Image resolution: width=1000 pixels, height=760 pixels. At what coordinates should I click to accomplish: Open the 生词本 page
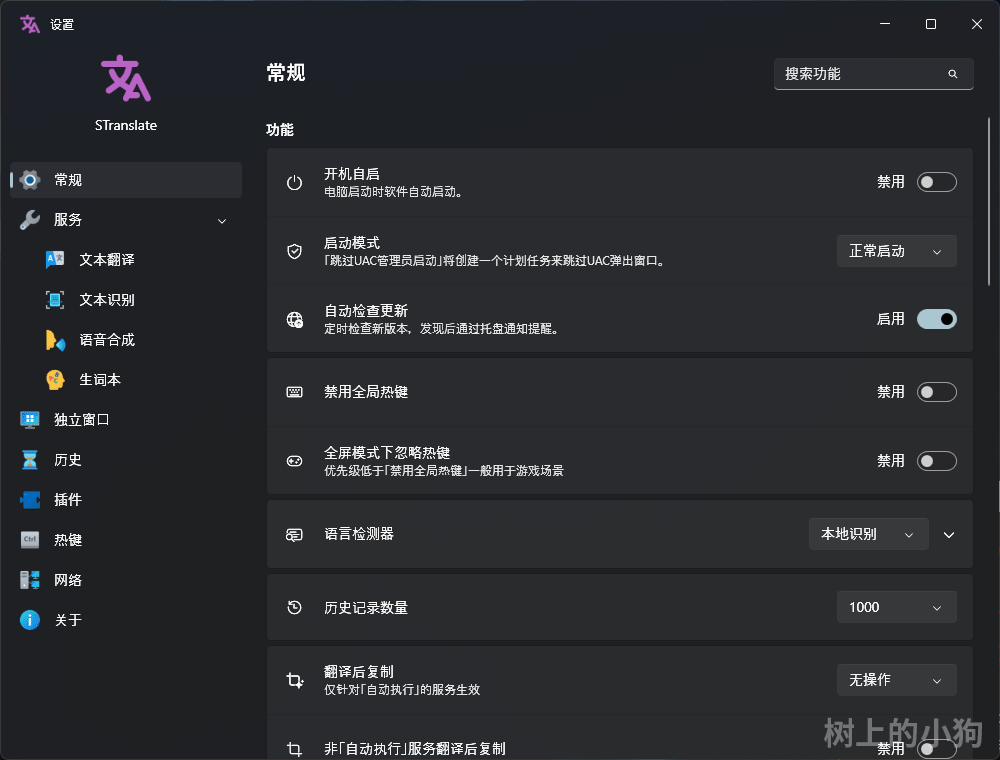[103, 379]
